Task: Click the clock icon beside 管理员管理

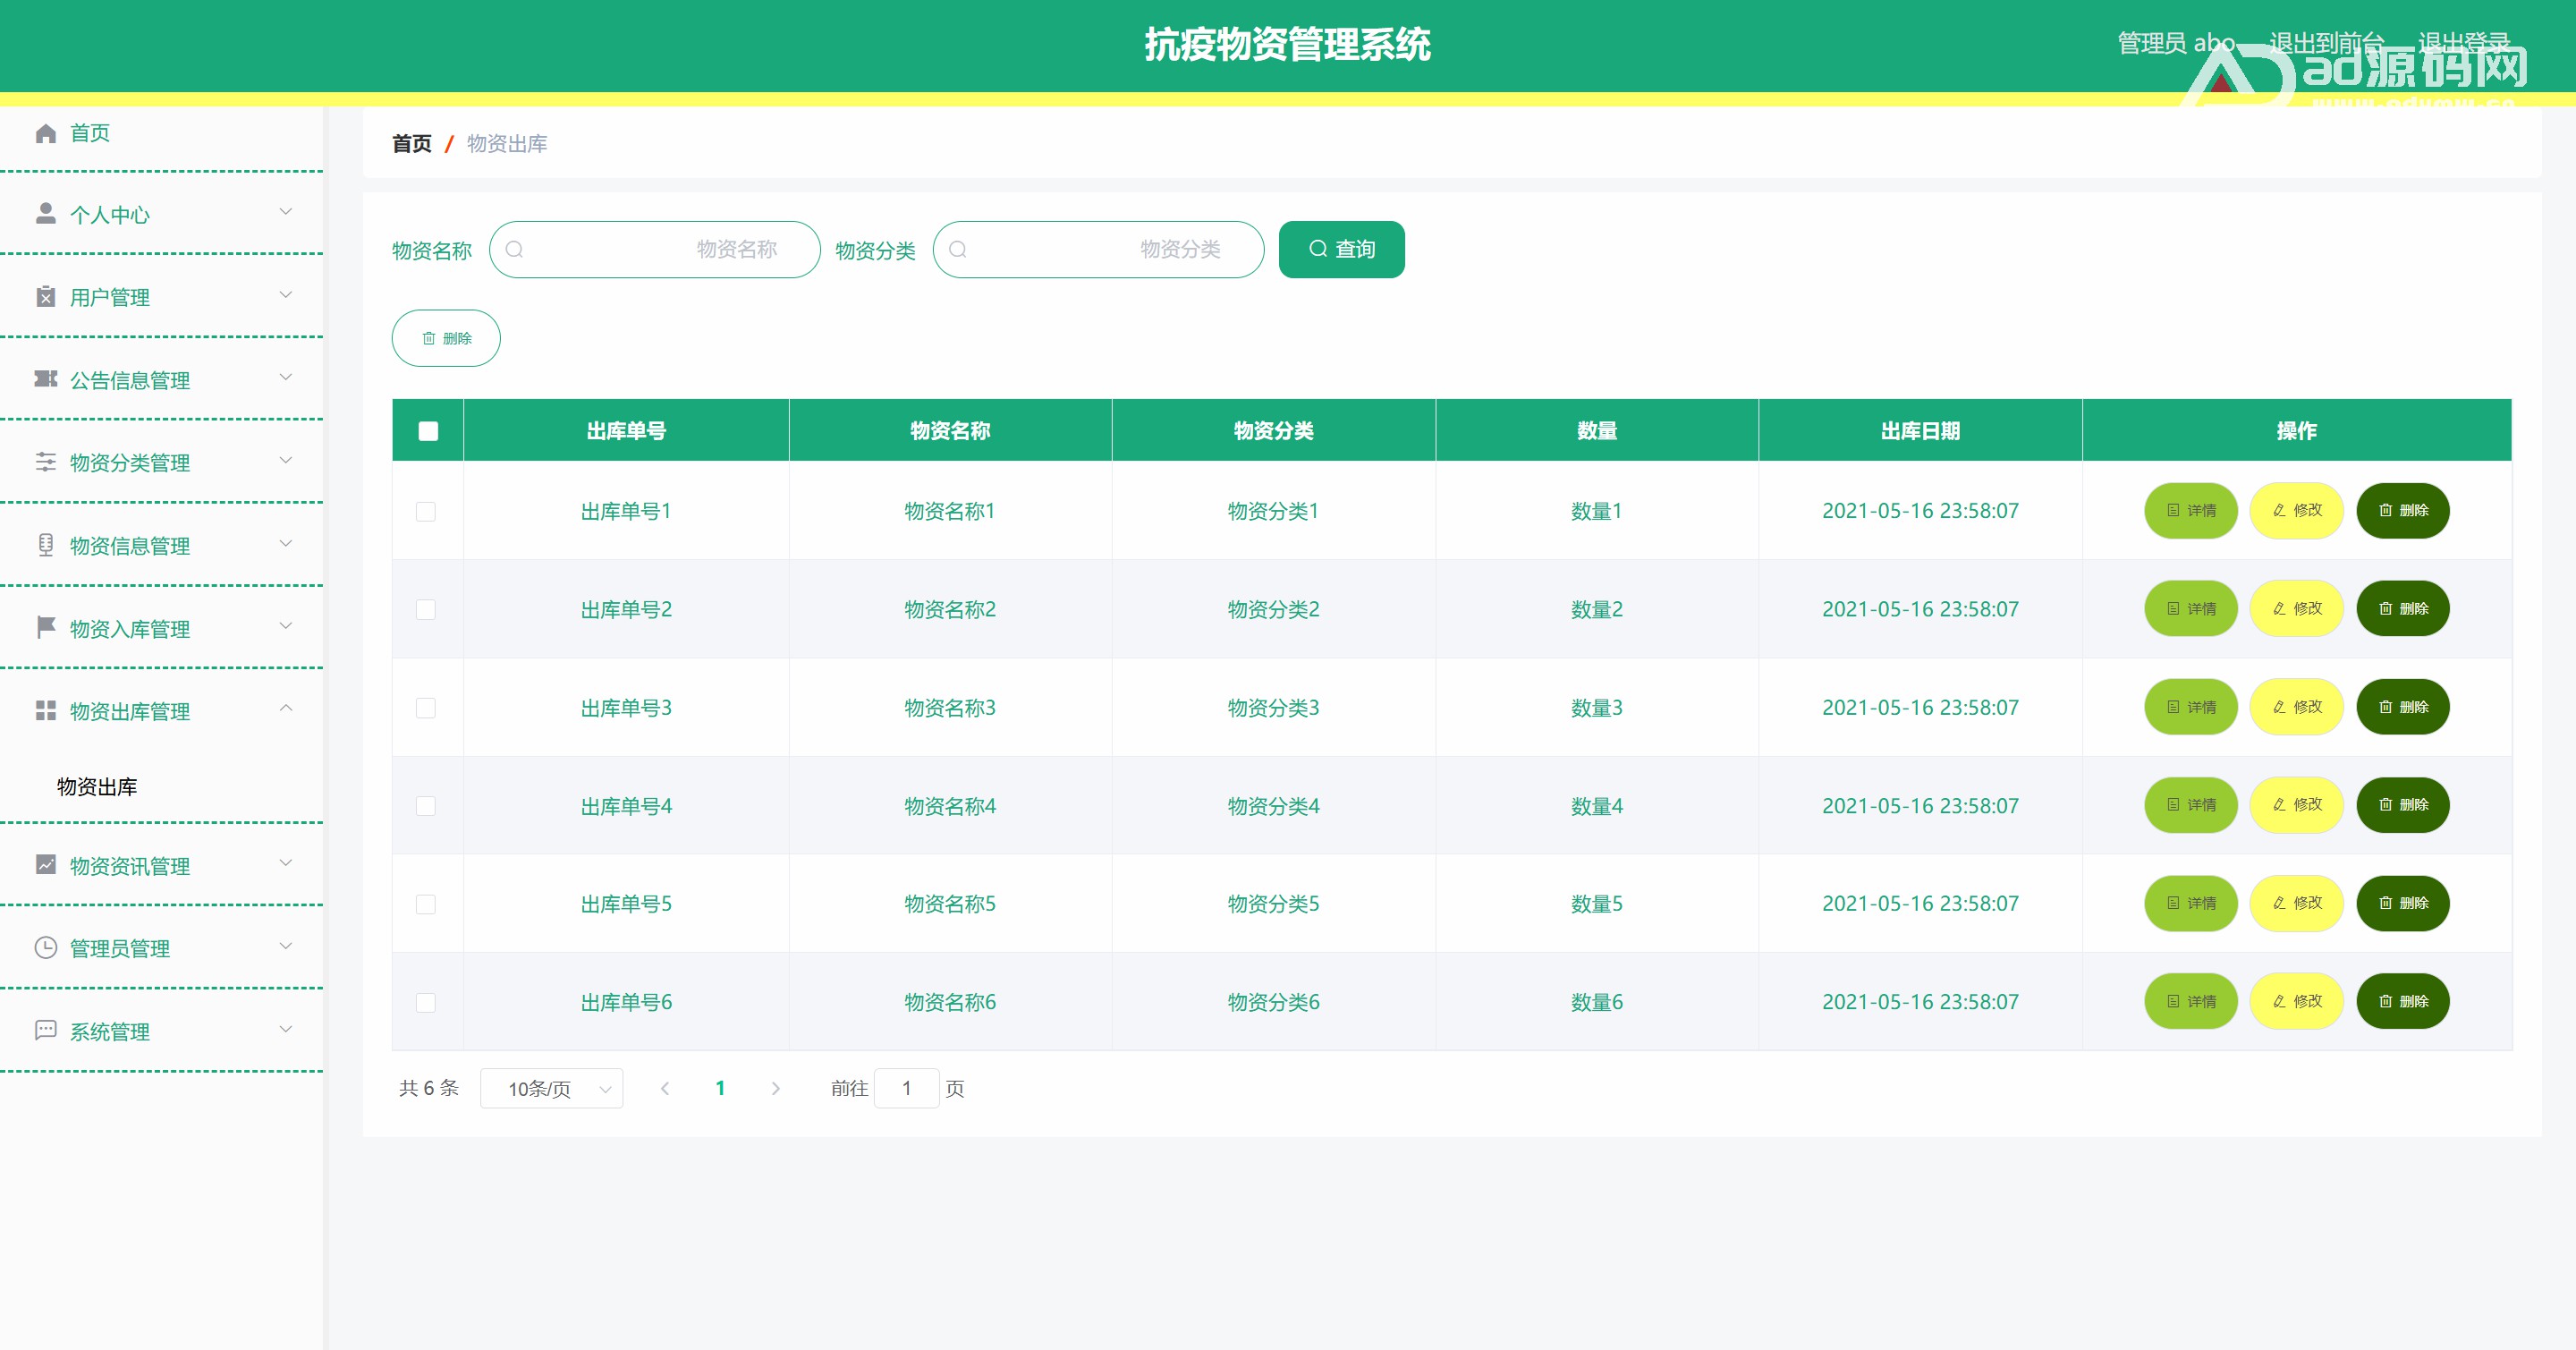Action: coord(45,948)
